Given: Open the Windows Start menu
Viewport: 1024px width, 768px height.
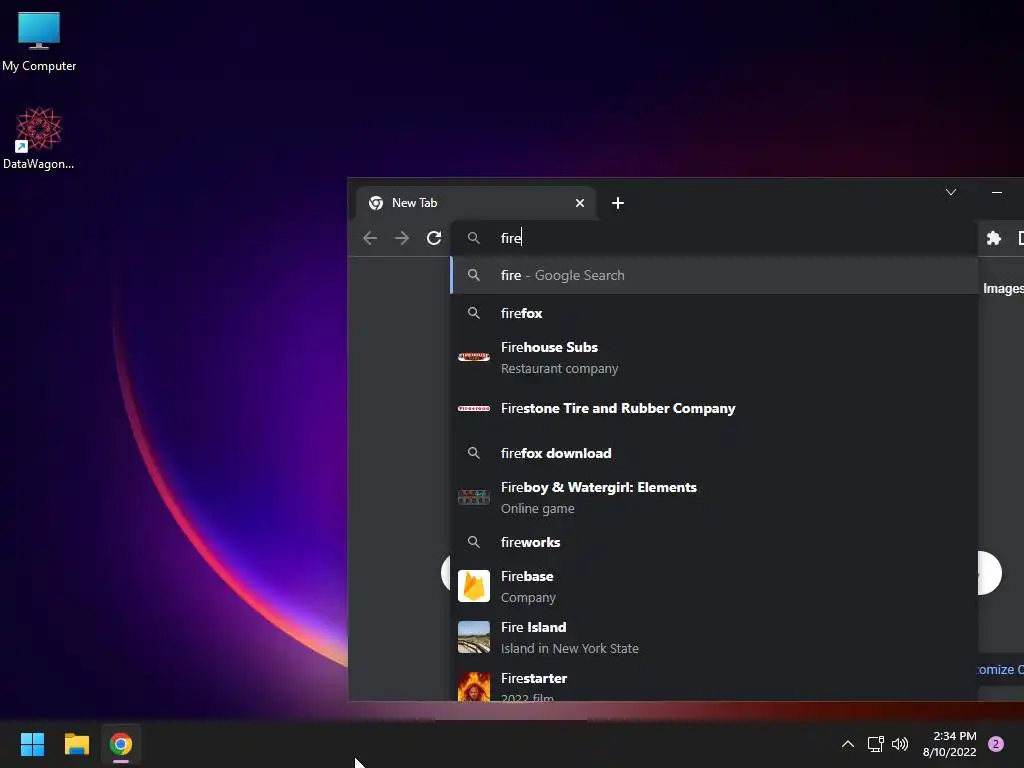Looking at the screenshot, I should (x=32, y=744).
